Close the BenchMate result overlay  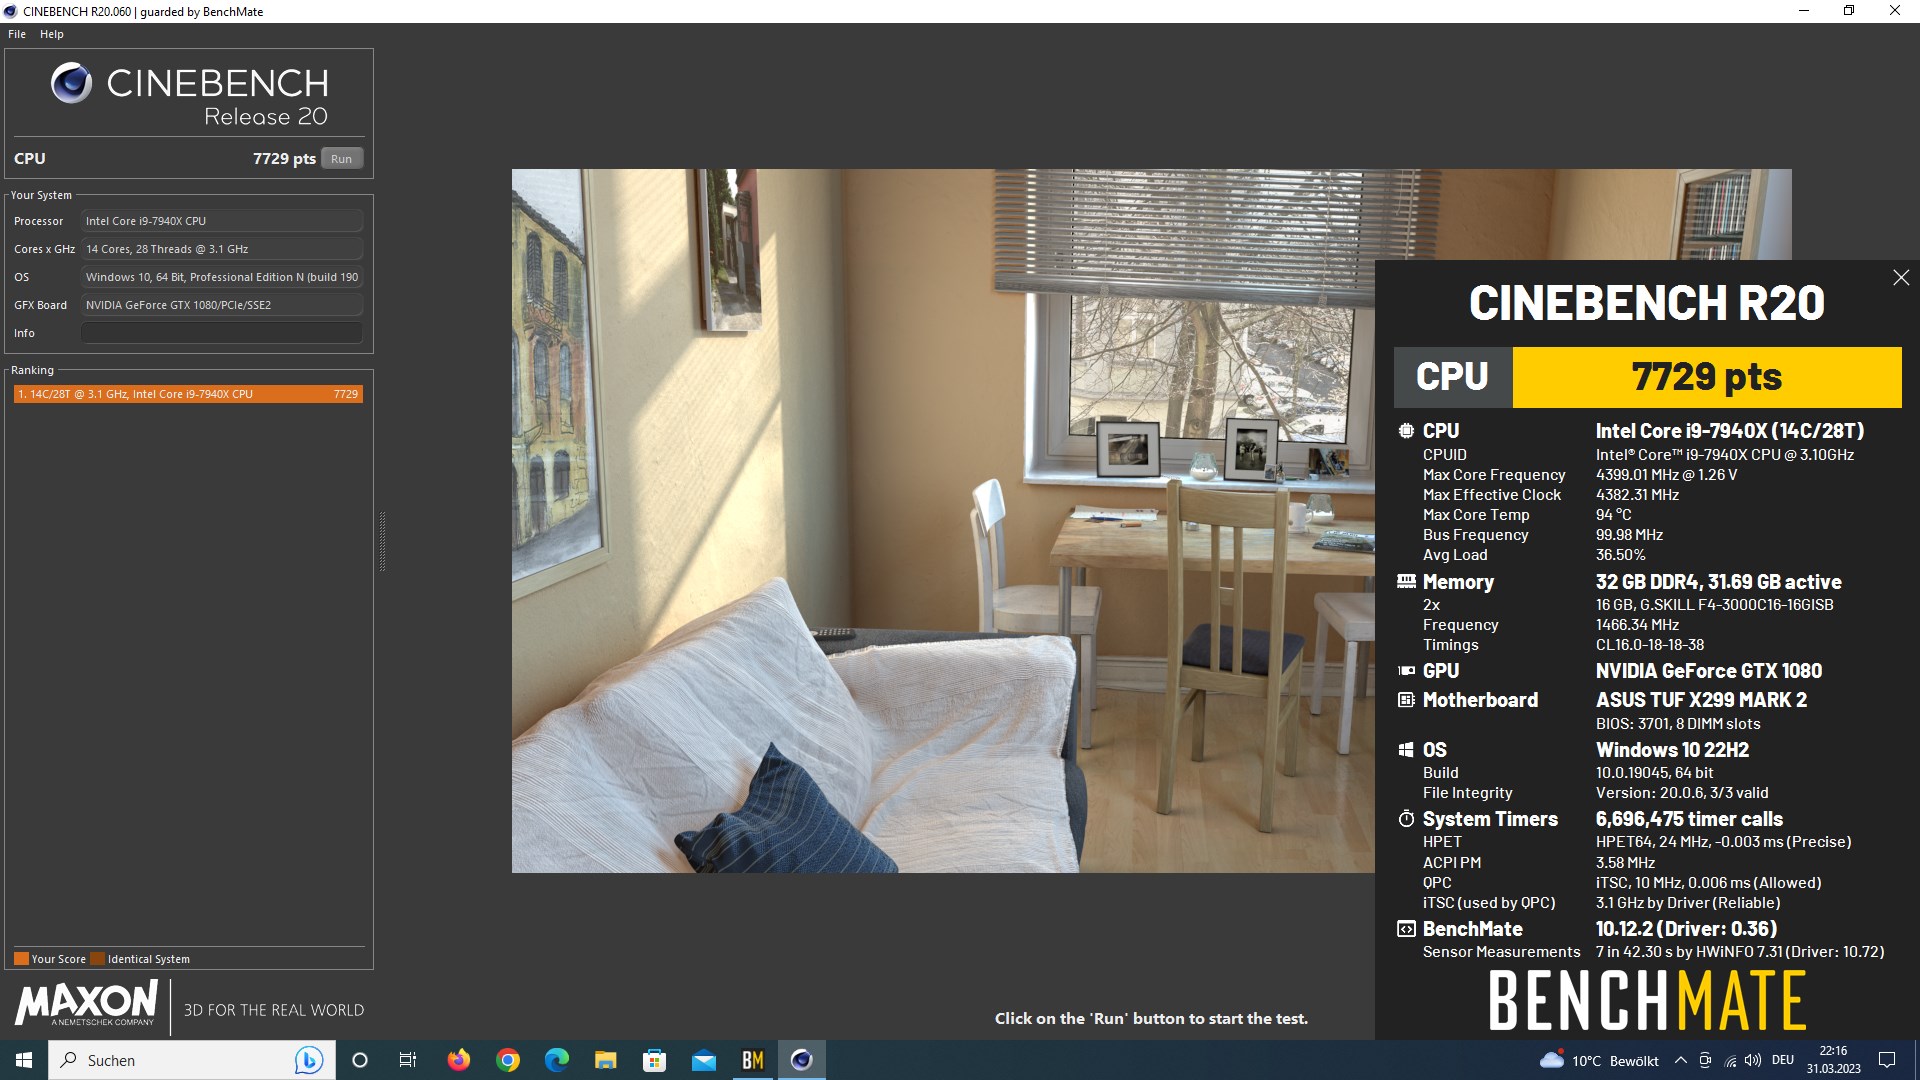click(x=1901, y=278)
